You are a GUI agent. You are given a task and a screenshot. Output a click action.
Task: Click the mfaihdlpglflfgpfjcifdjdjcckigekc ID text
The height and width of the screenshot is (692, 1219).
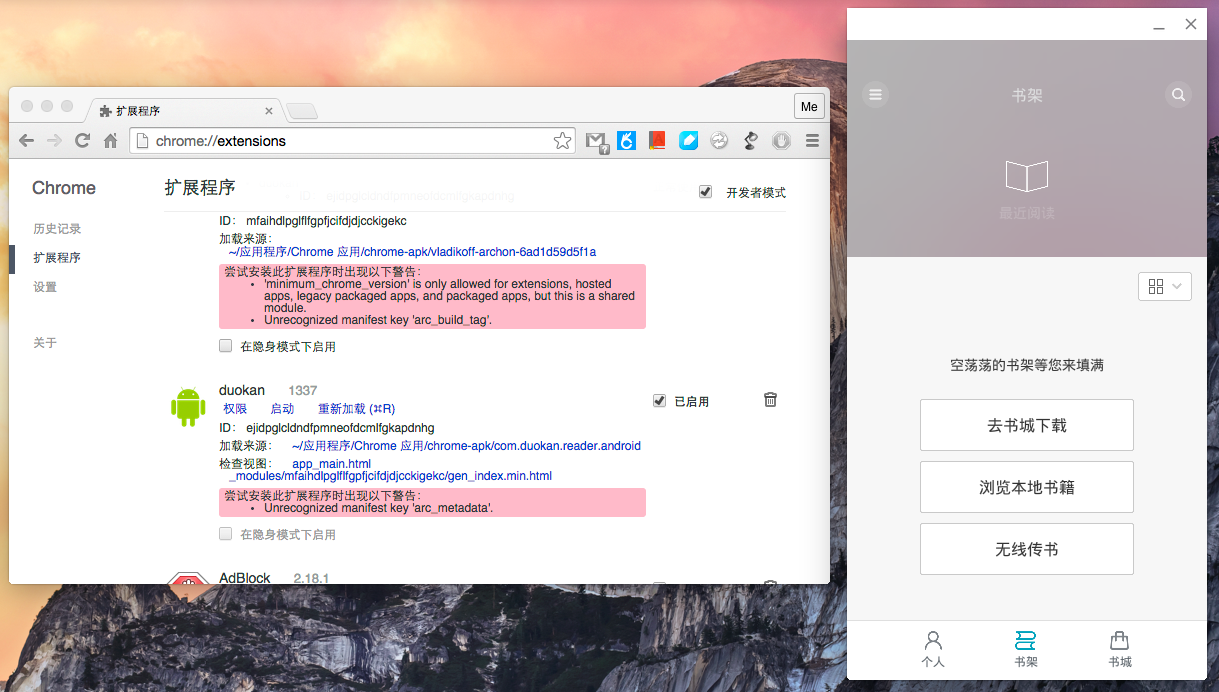[326, 221]
